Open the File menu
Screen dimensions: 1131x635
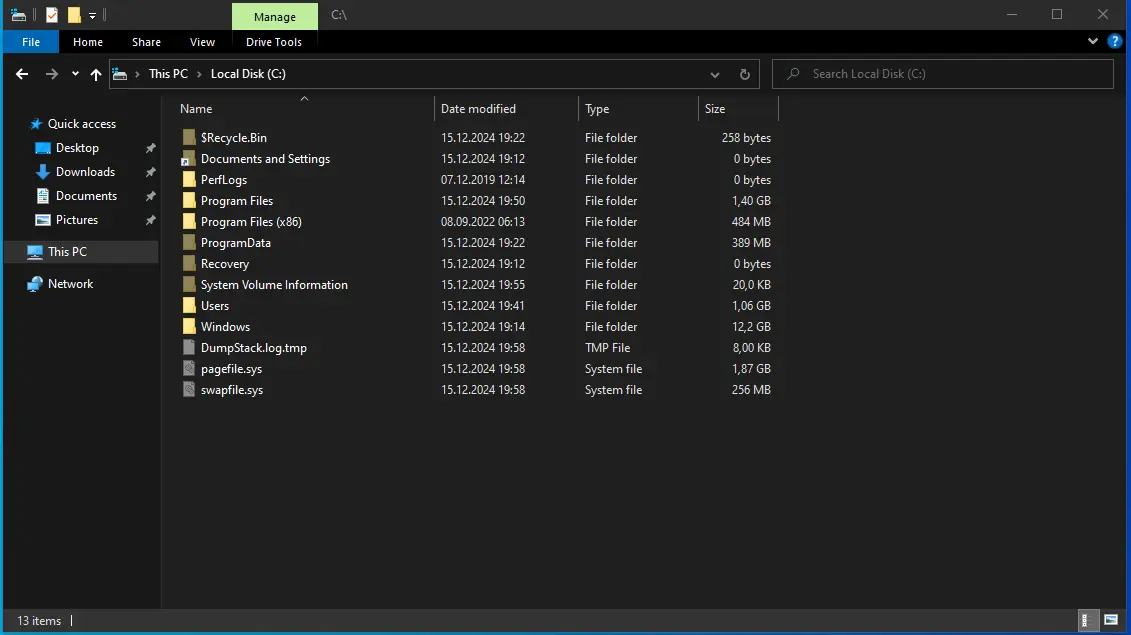coord(31,42)
